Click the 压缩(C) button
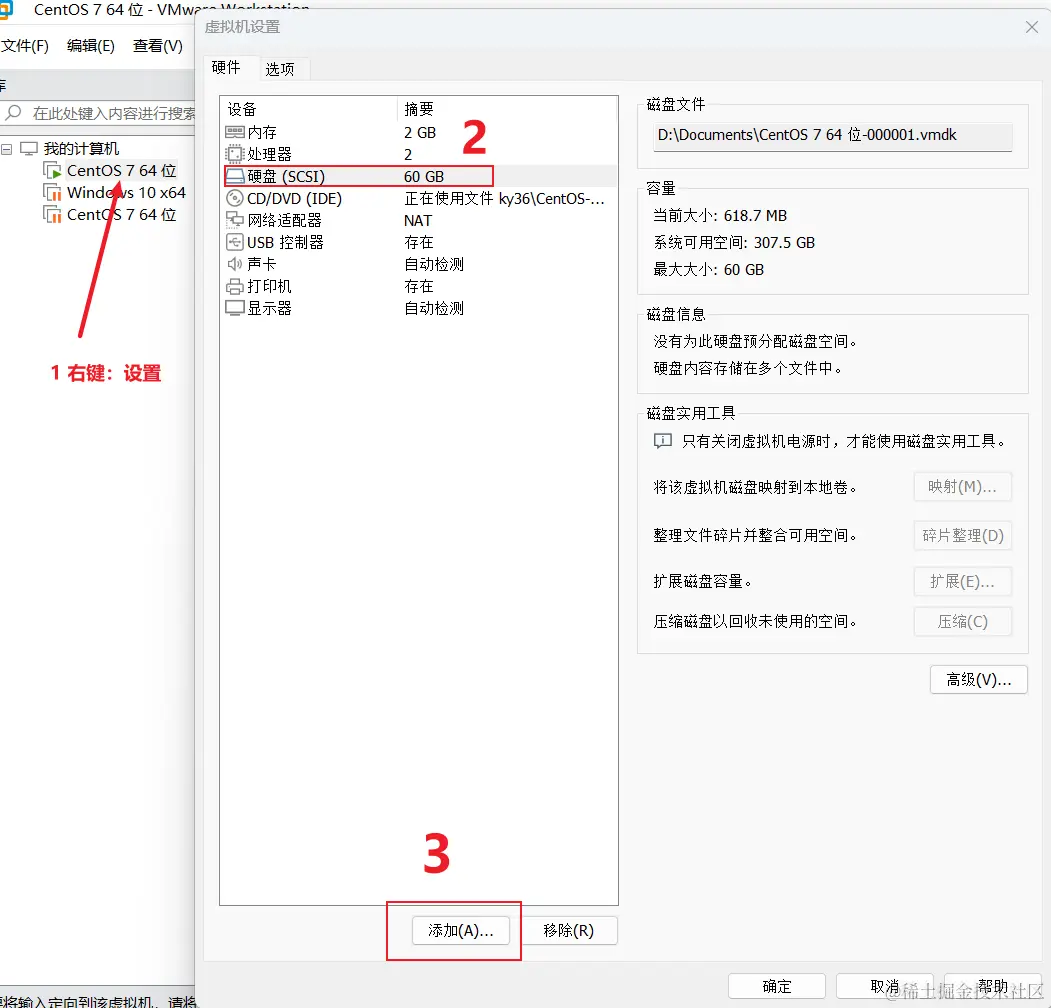The image size is (1051, 1008). click(963, 621)
